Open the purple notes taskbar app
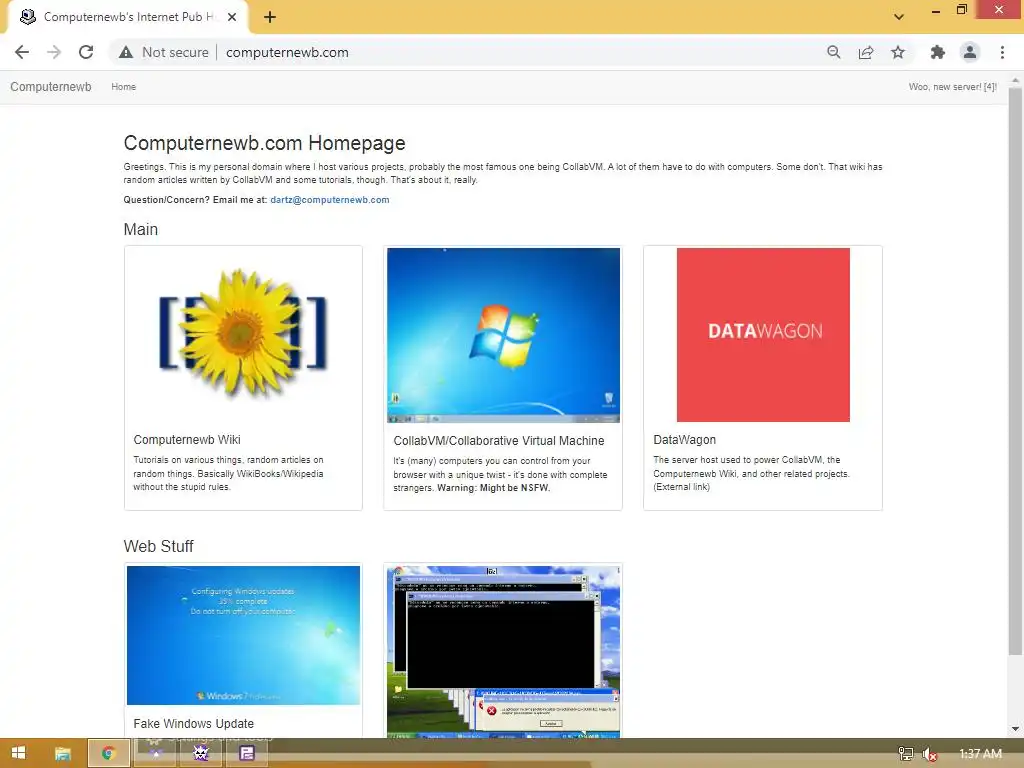Image resolution: width=1024 pixels, height=768 pixels. 247,754
